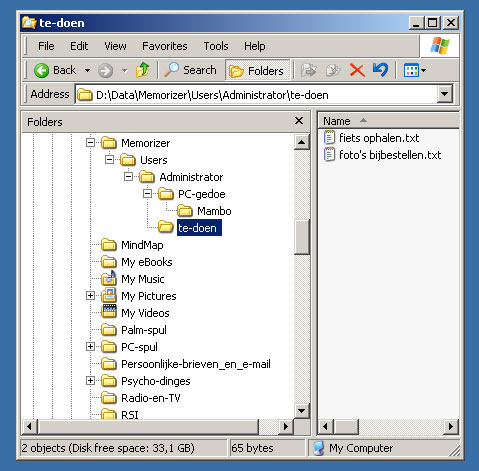Select the Administrator folder
This screenshot has width=479, height=471.
[191, 177]
